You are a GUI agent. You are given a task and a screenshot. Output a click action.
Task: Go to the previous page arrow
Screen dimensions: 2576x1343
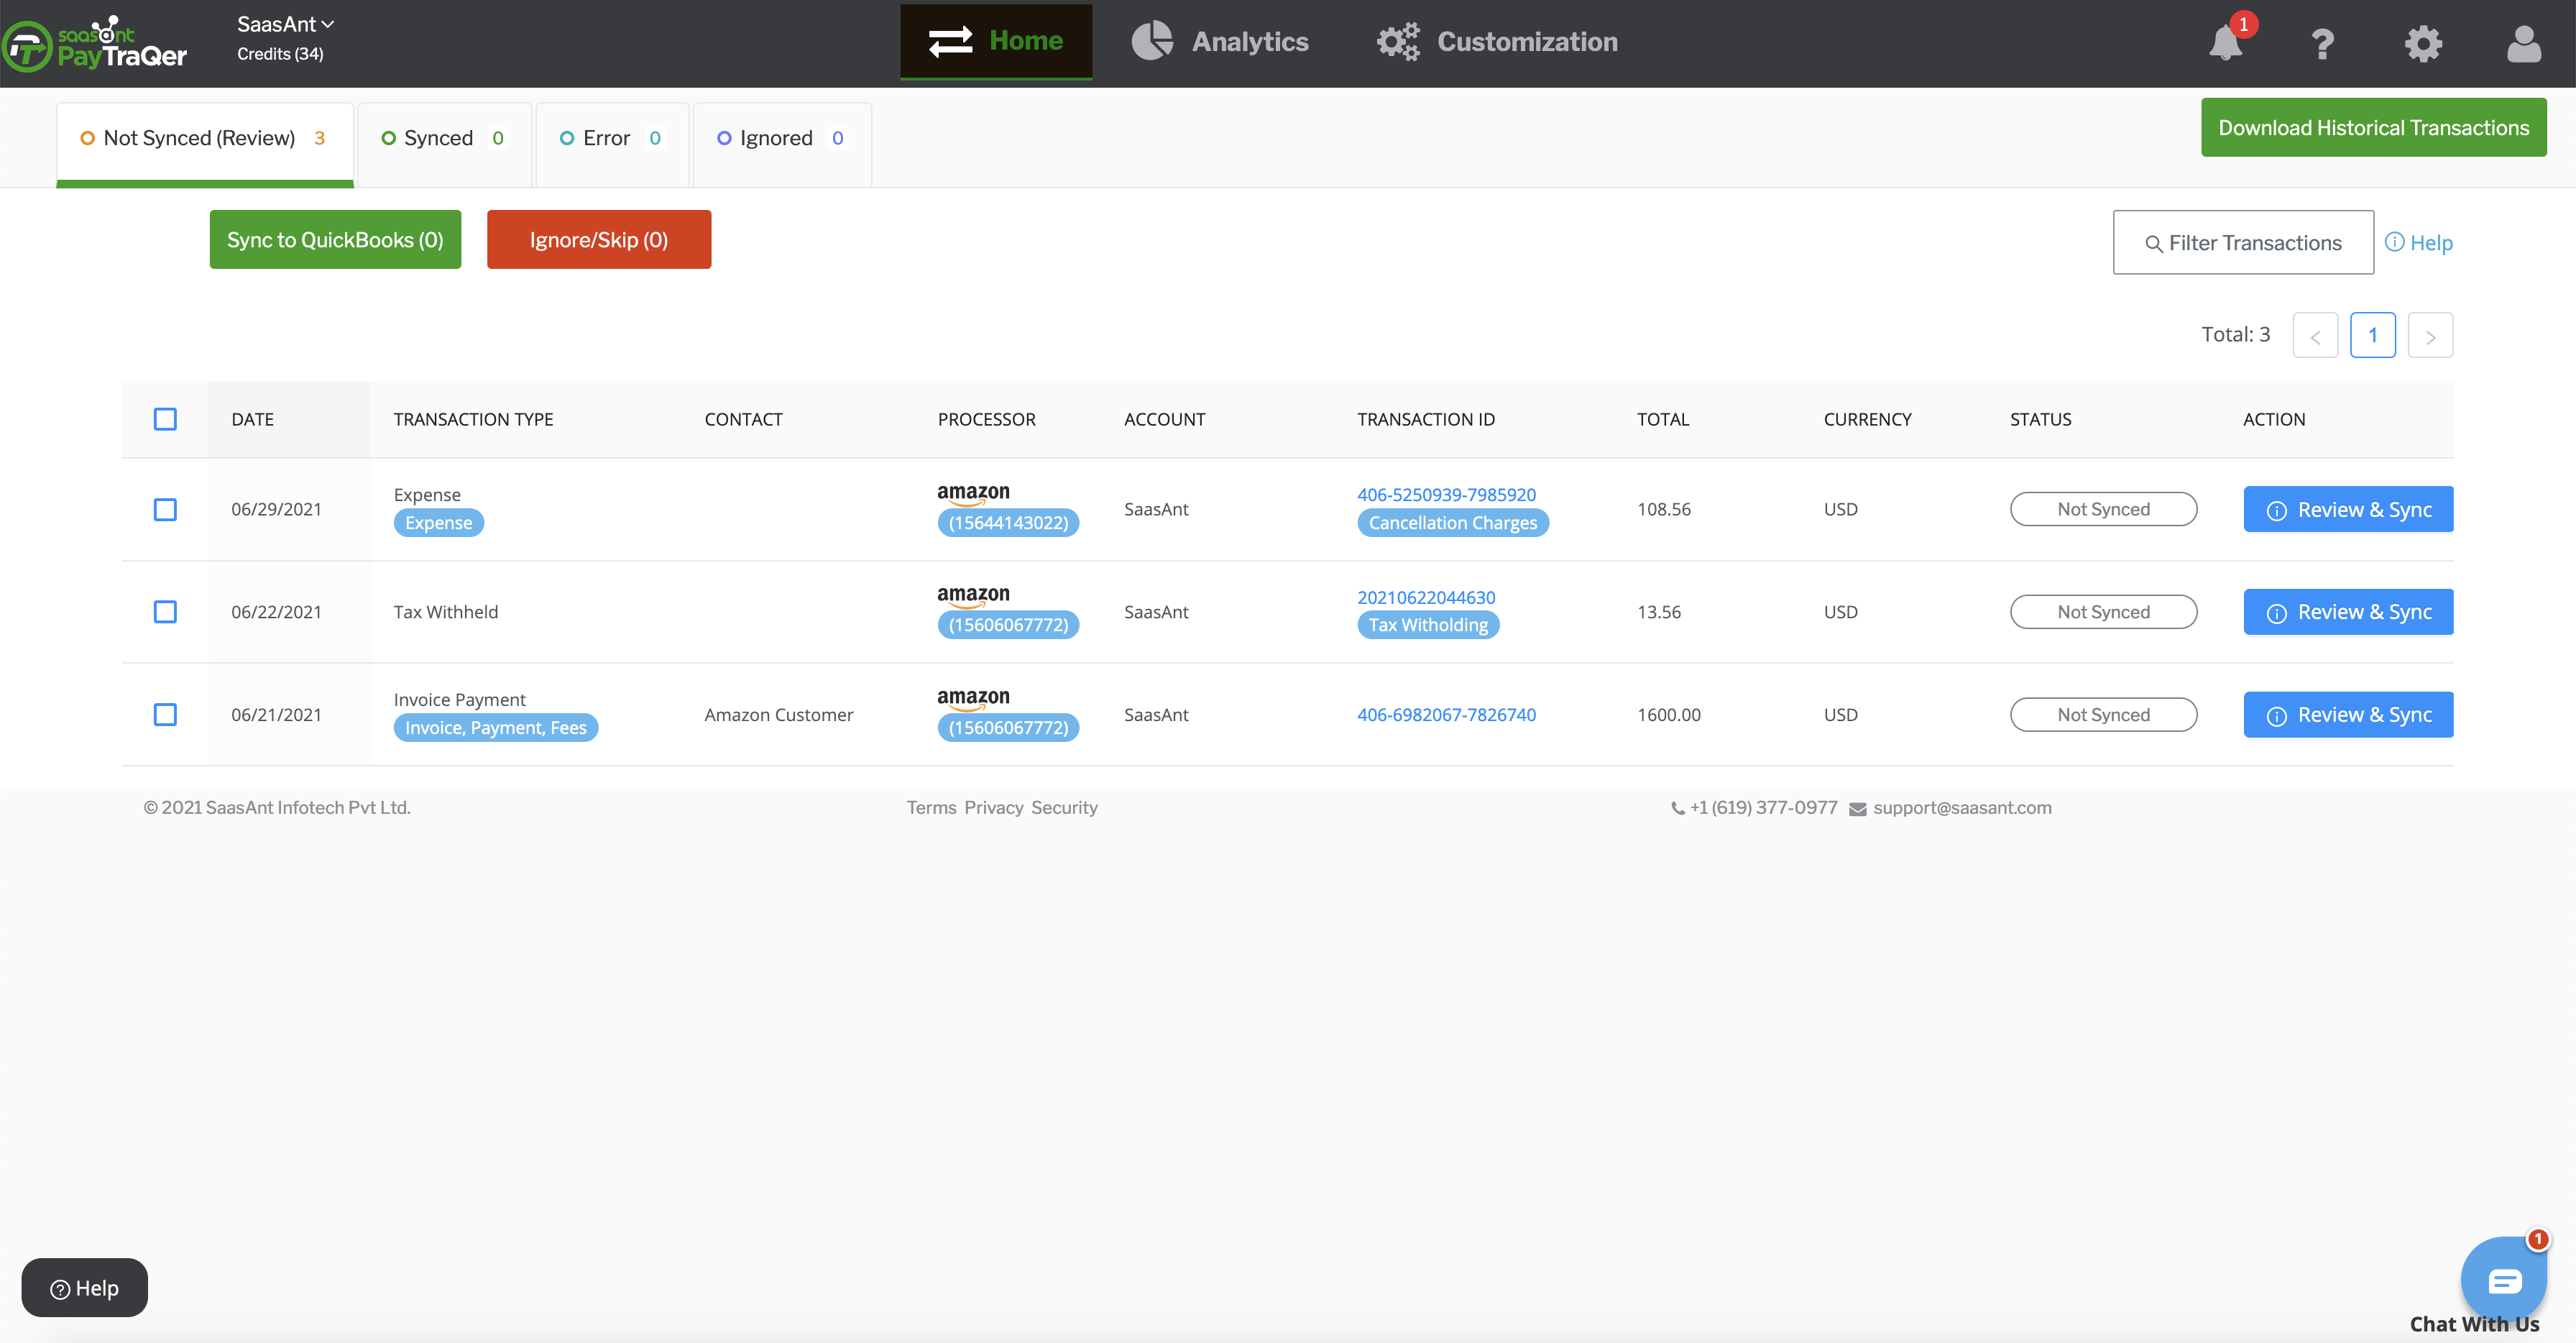[x=2314, y=336]
